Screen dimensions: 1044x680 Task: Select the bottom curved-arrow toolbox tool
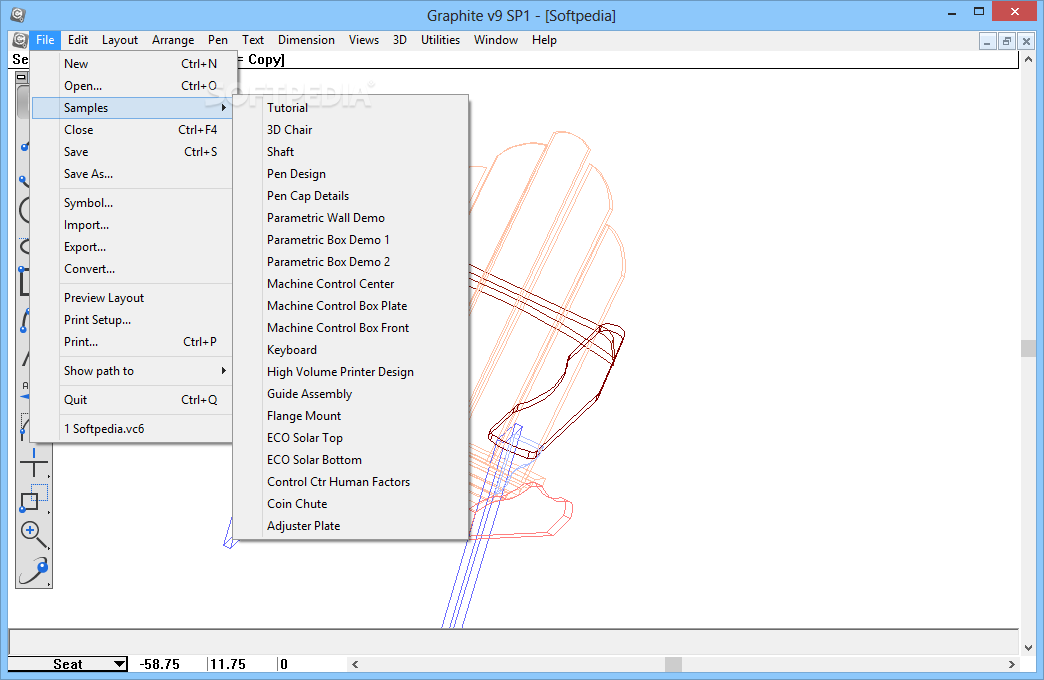(33, 570)
